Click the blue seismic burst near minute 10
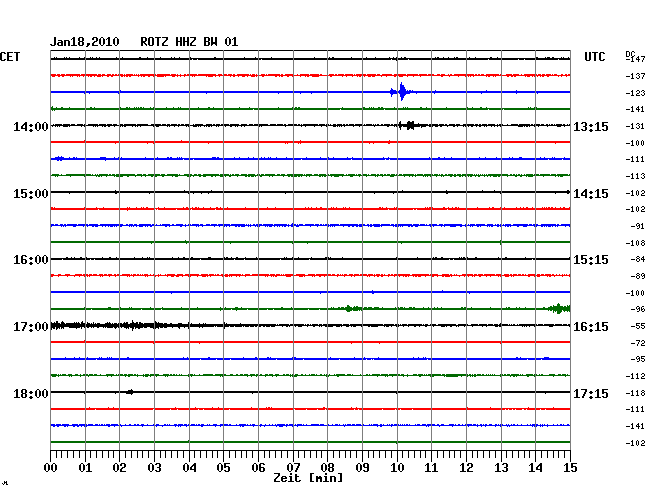 [x=401, y=92]
